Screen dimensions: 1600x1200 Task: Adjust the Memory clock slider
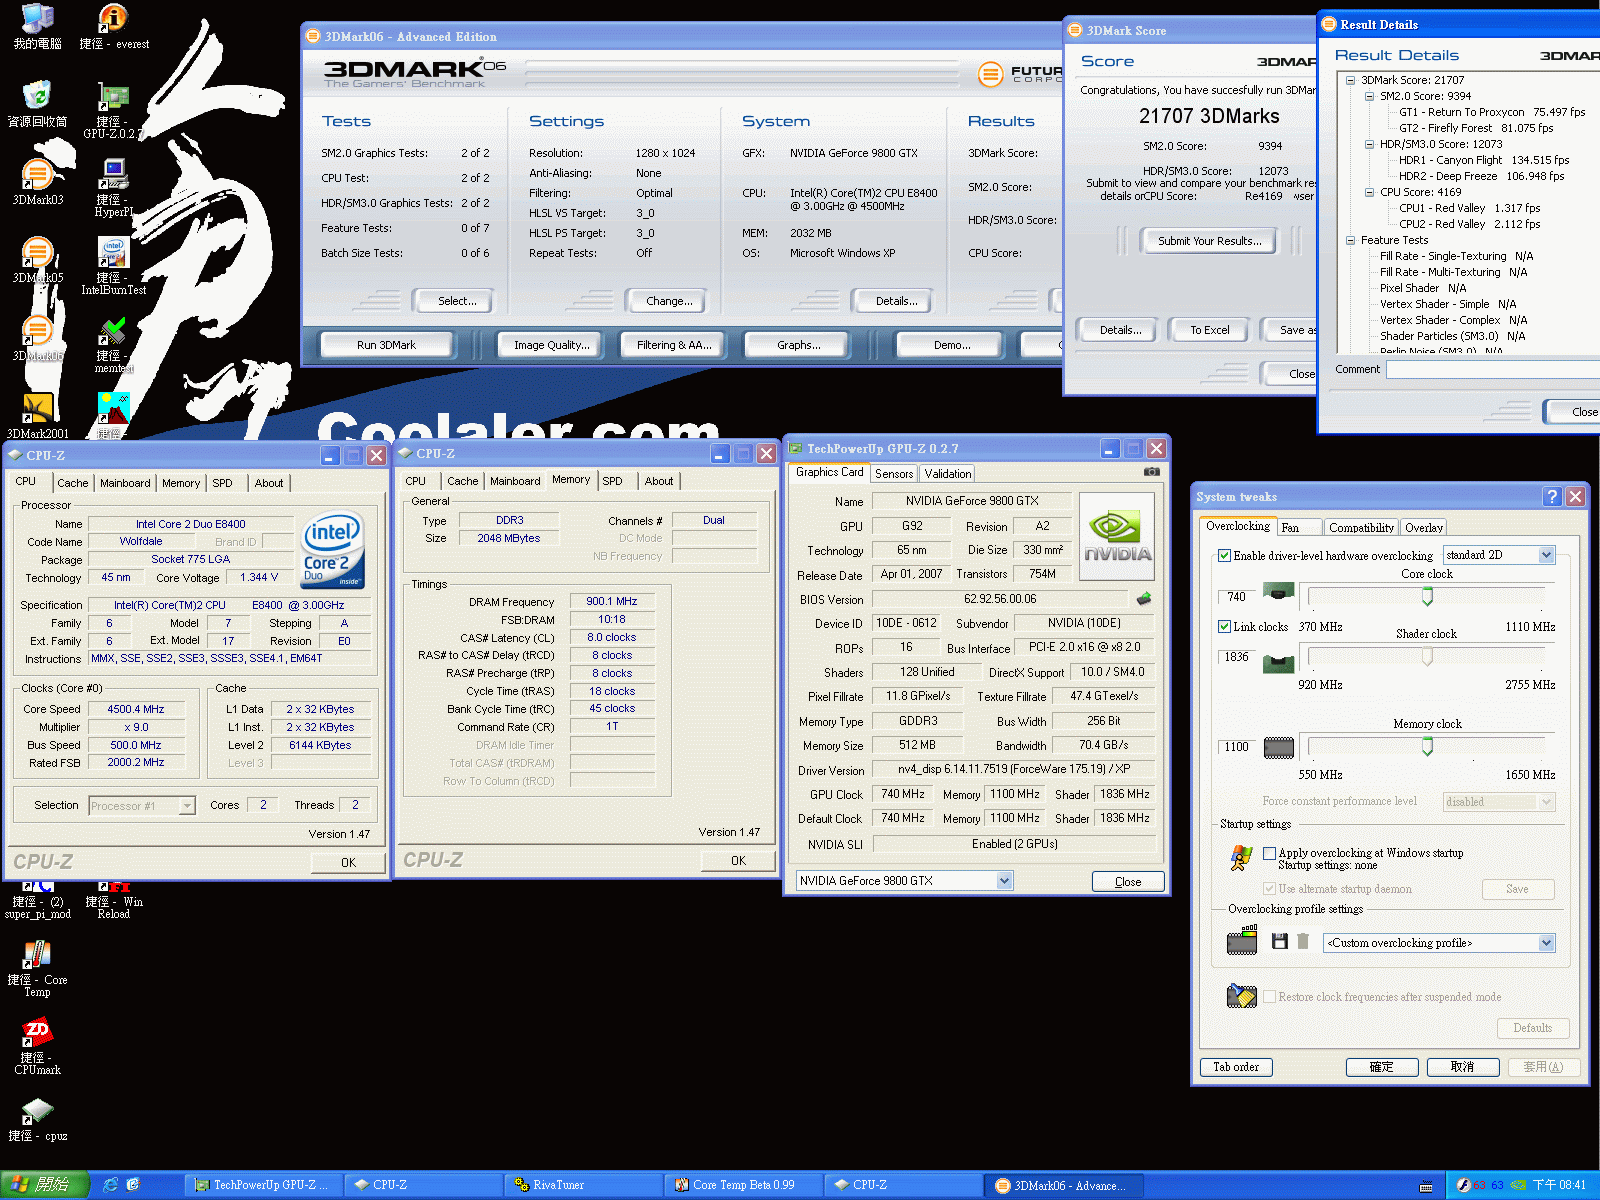click(1427, 747)
